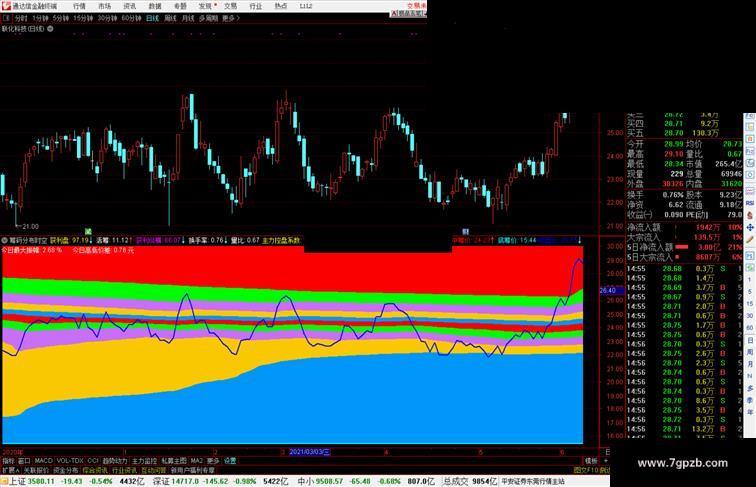This screenshot has height=487, width=756.
Task: Expand the 扩展 panel toggle
Action: tap(11, 470)
